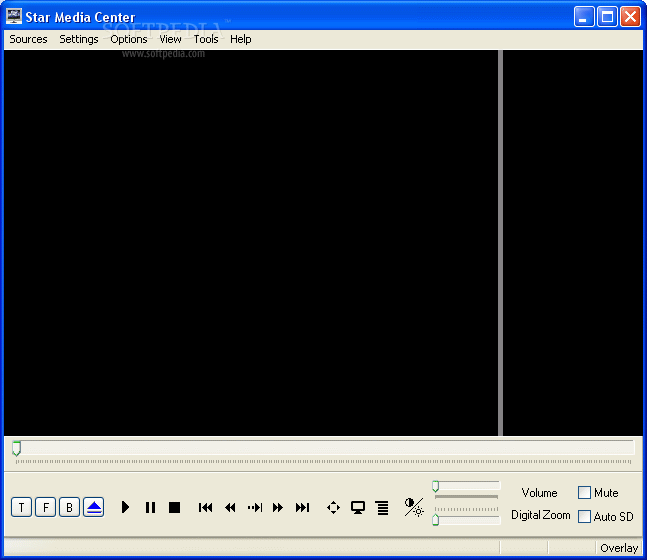Rewind using the double-left arrows

pos(230,507)
